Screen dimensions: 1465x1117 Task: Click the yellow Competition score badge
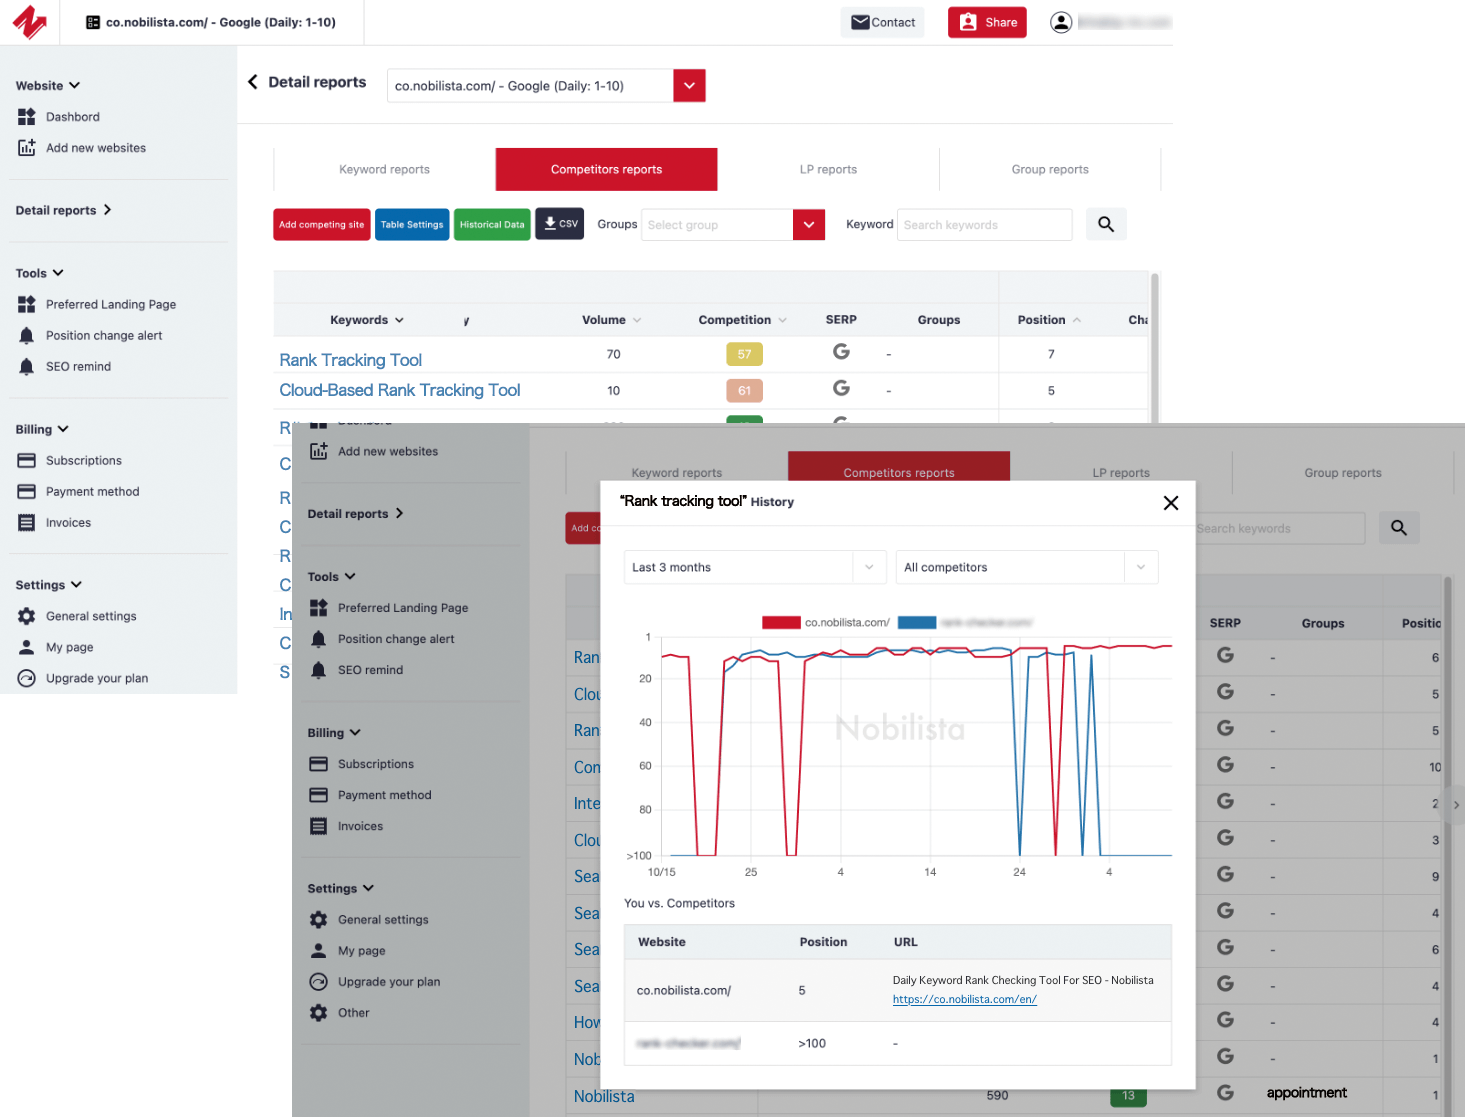click(744, 353)
